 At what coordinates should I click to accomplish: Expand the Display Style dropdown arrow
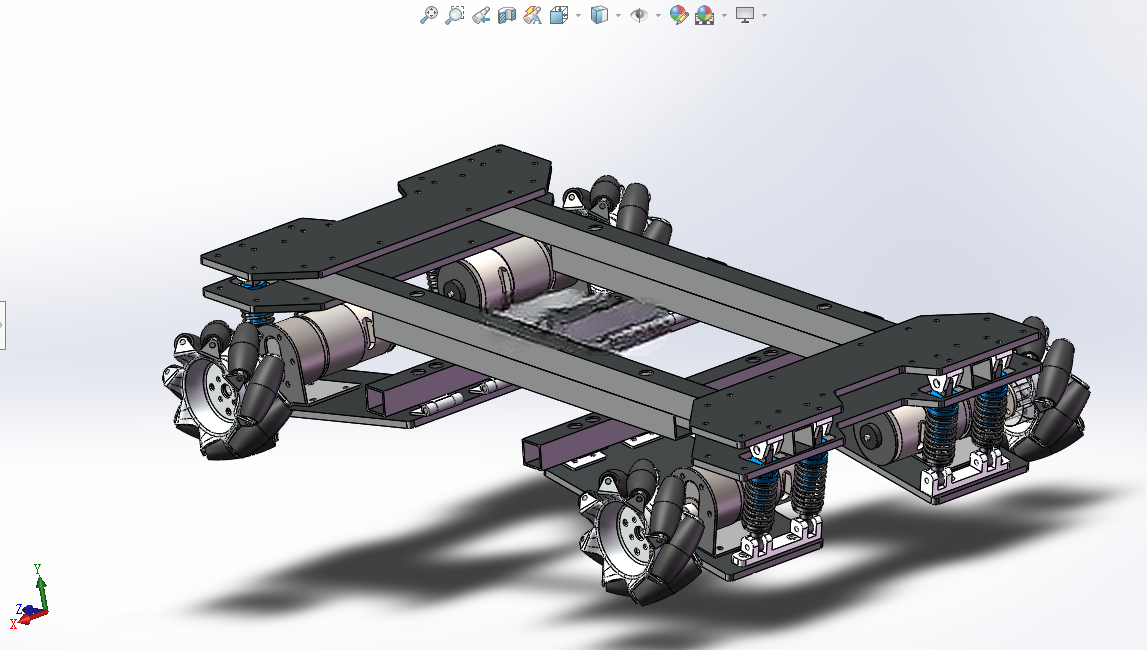click(619, 15)
